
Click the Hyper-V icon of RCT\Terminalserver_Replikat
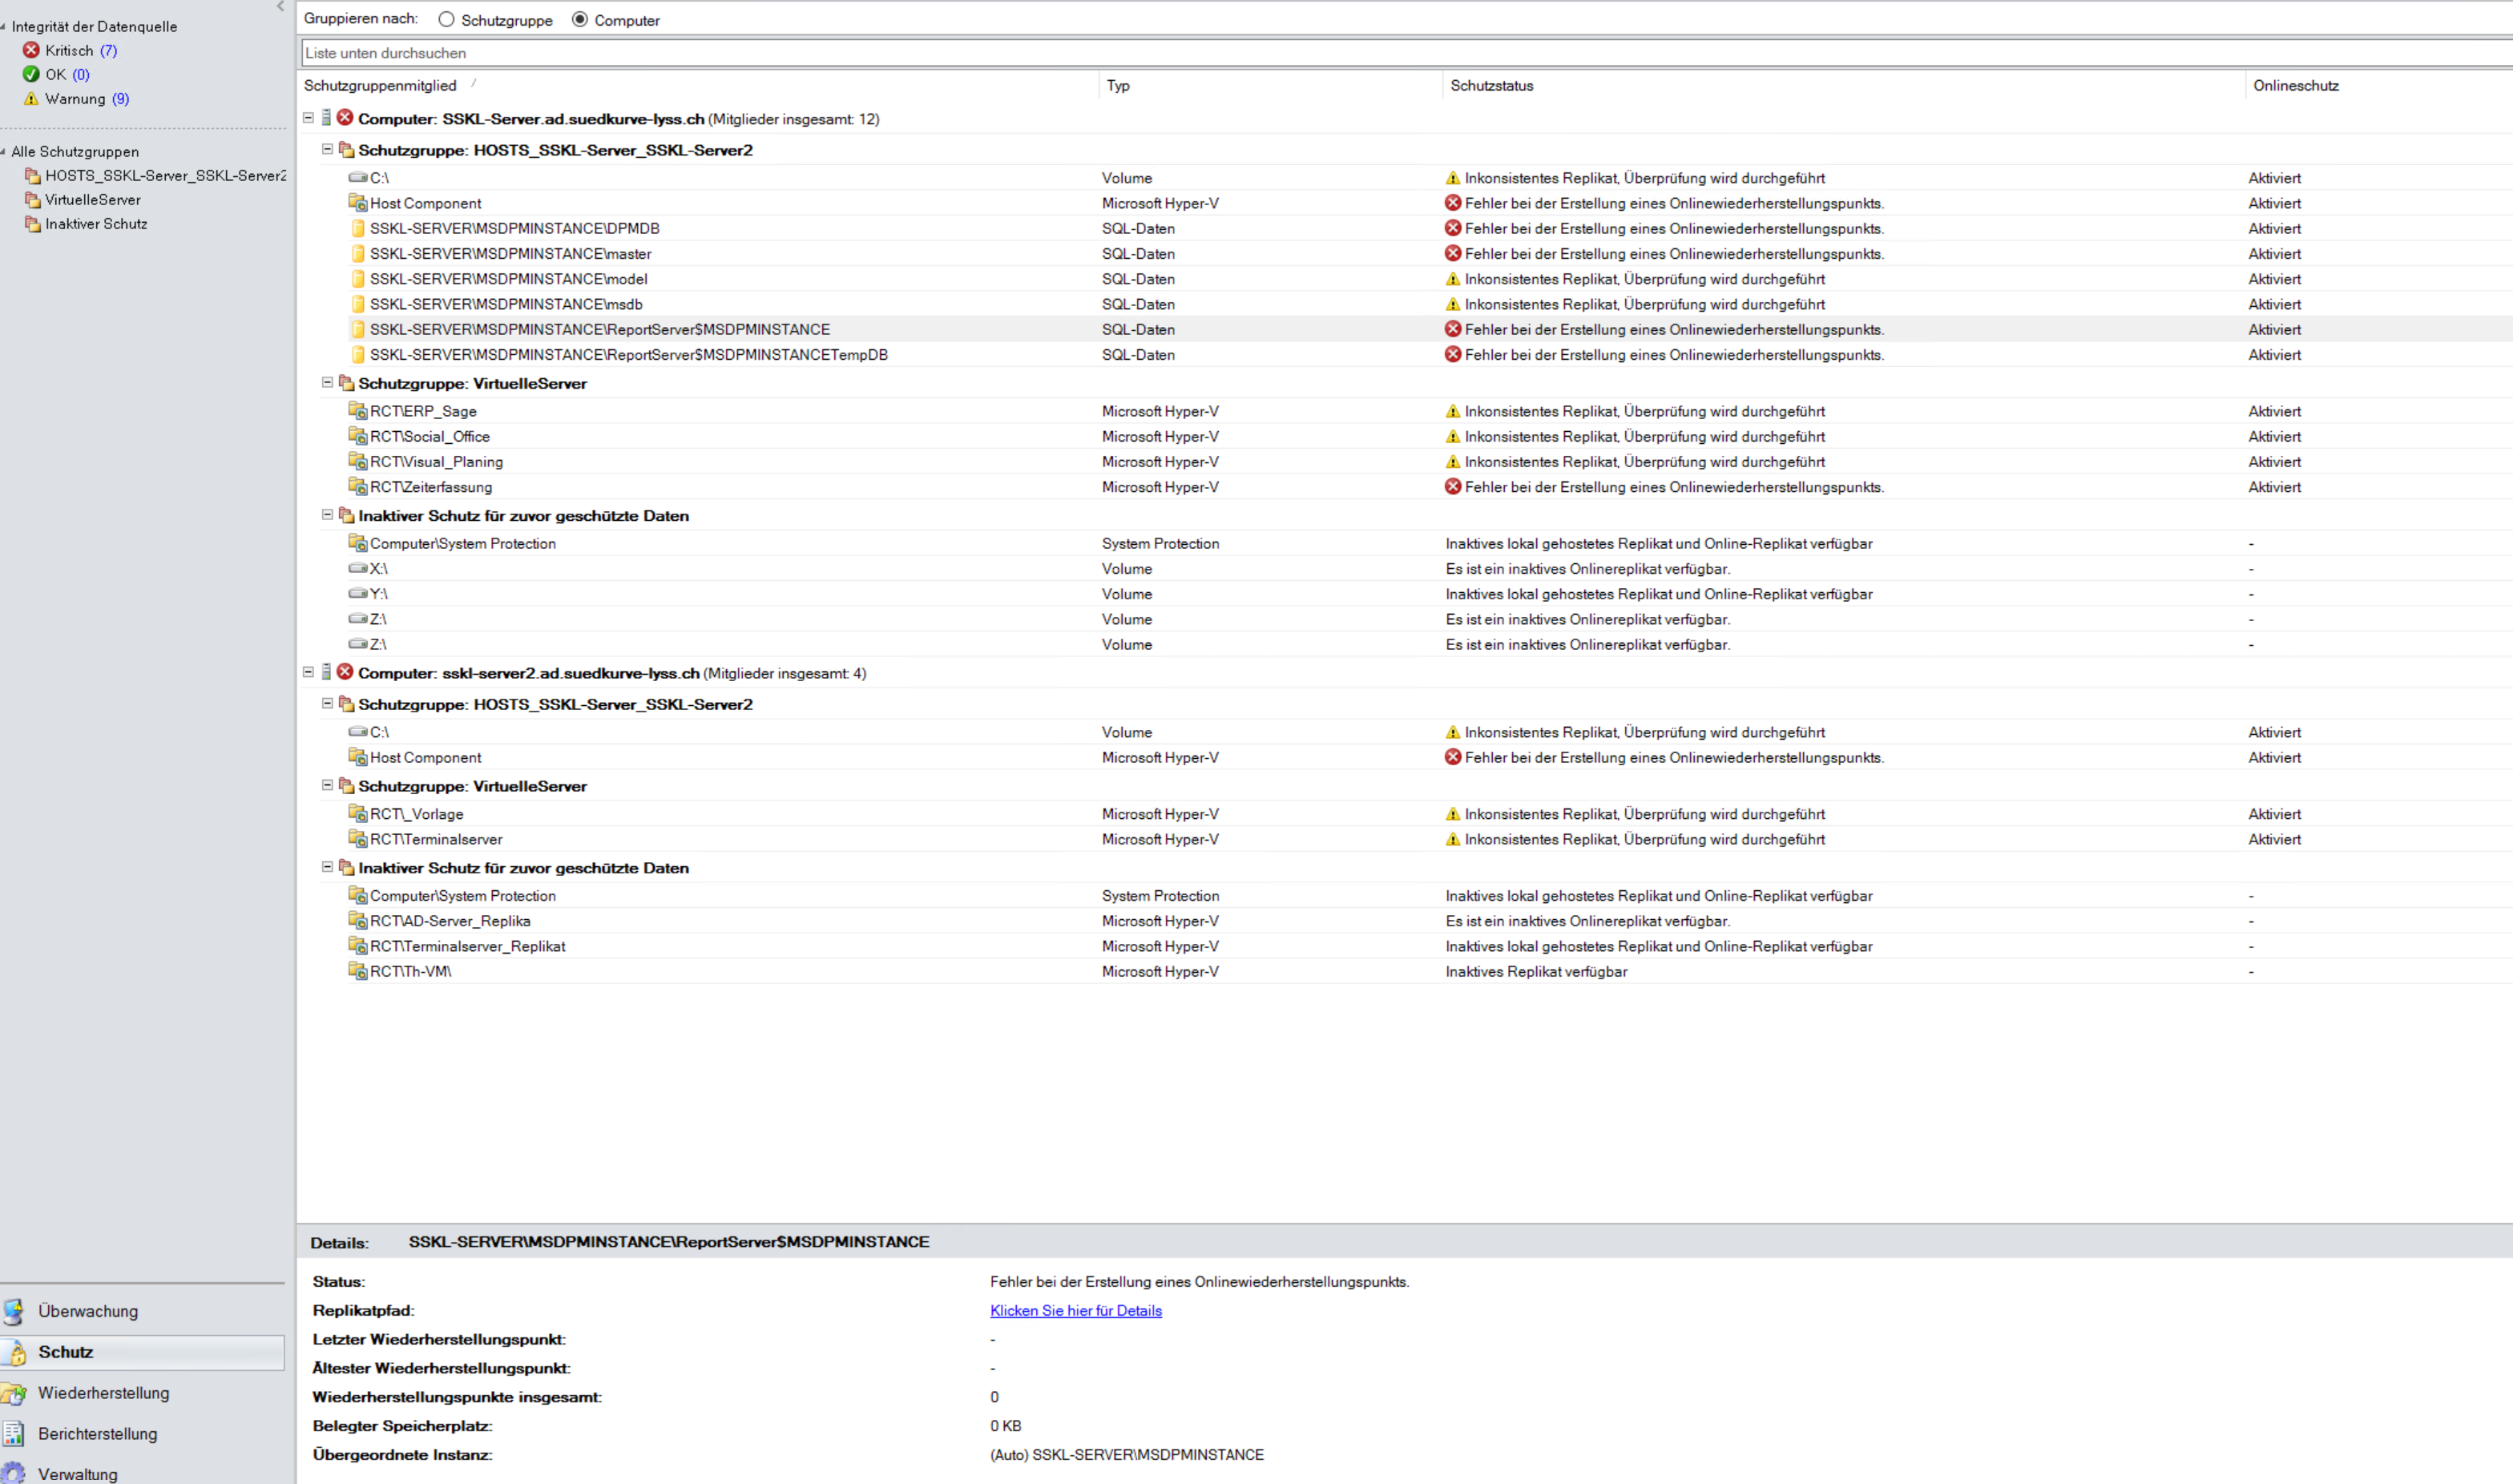(357, 945)
